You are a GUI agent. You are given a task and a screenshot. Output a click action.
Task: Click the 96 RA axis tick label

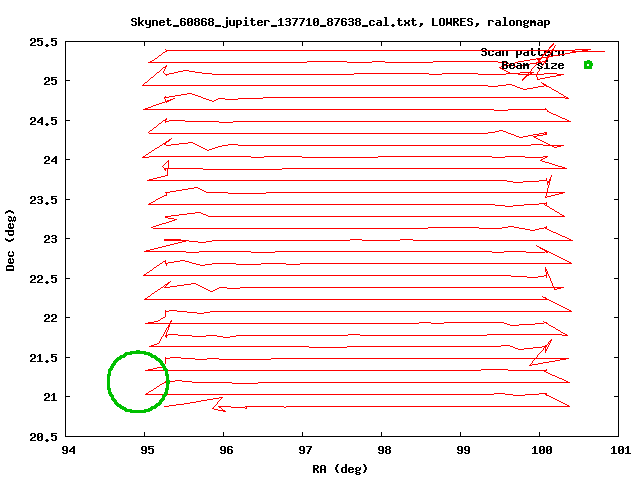coord(226,450)
